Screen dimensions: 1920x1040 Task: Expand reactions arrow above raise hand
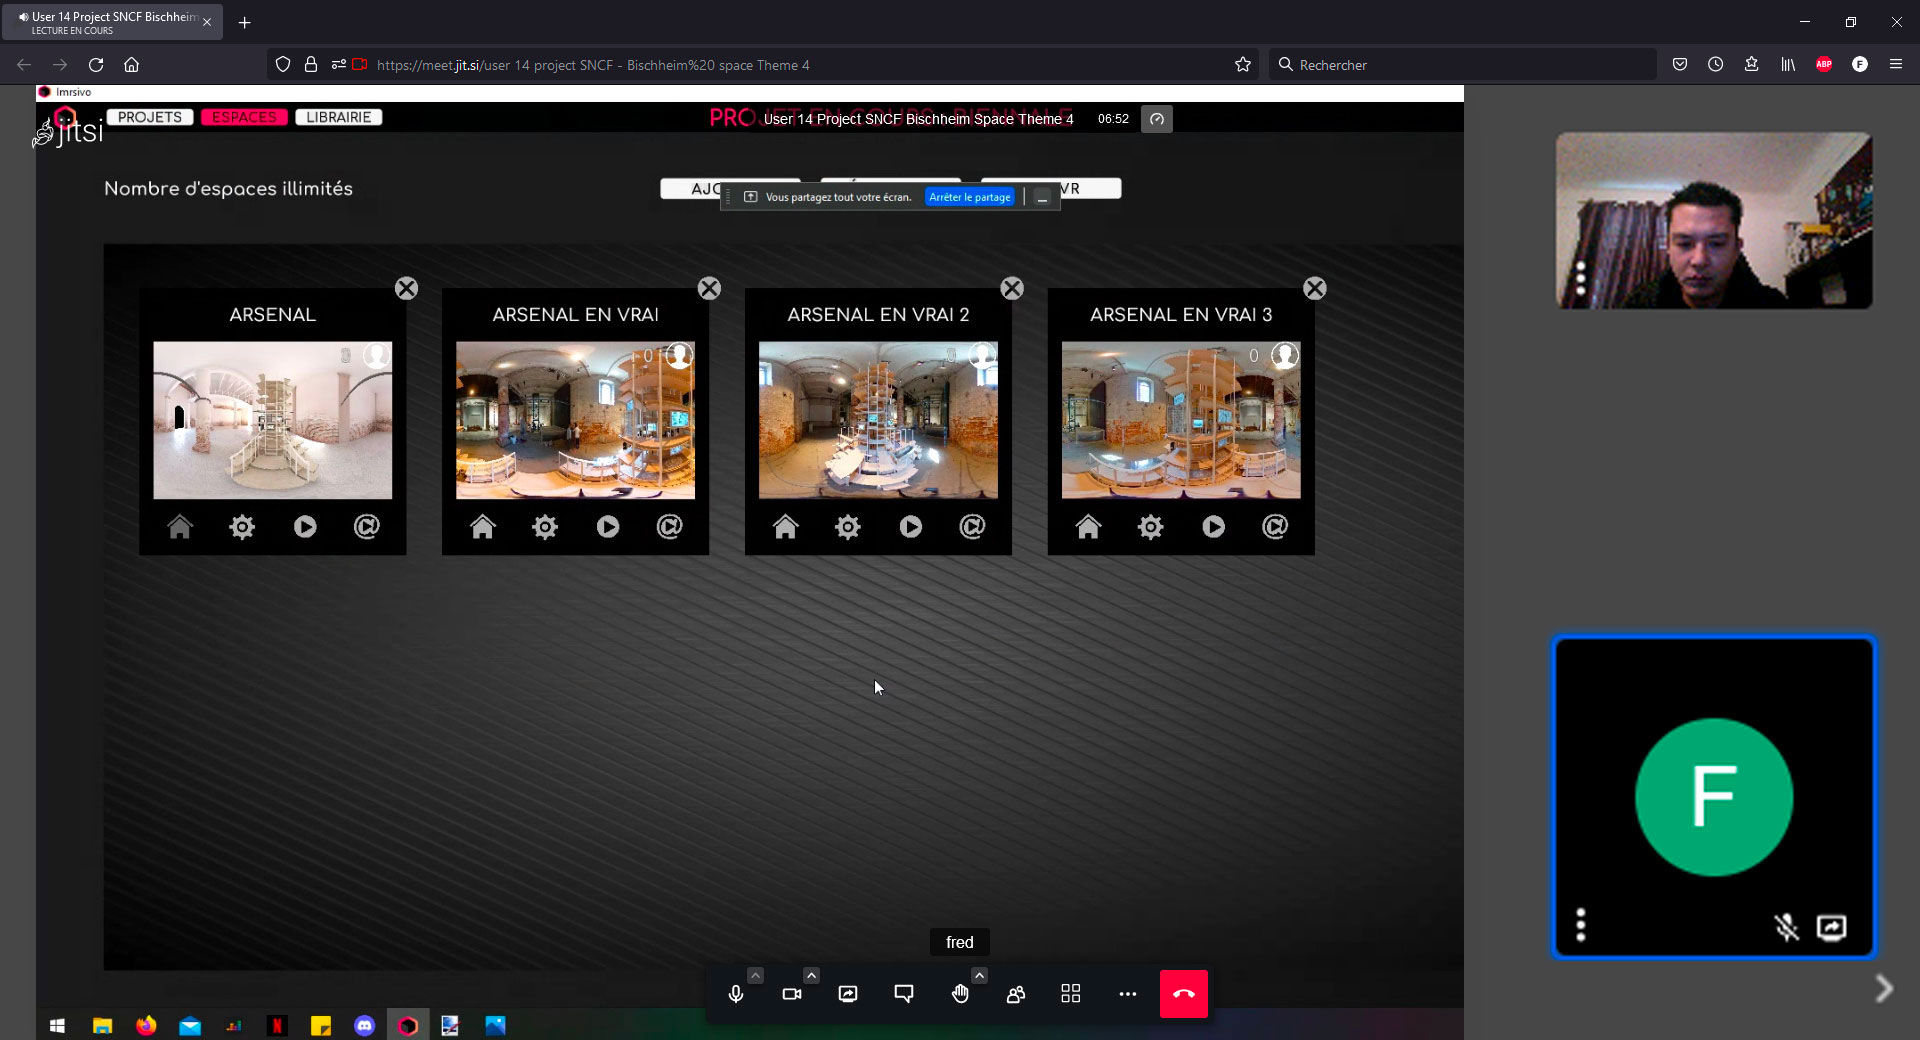980,975
